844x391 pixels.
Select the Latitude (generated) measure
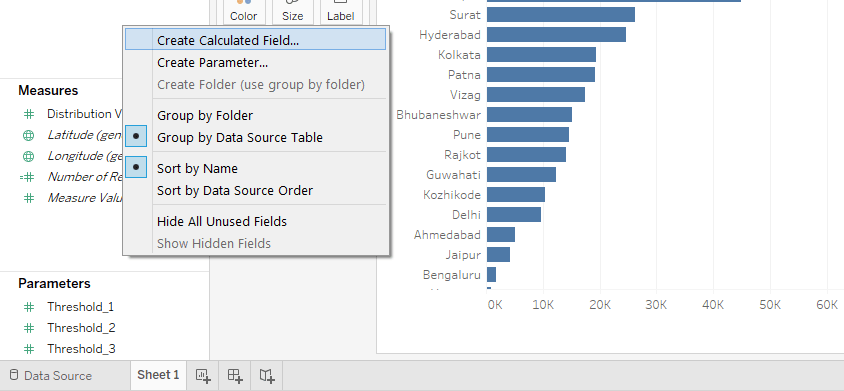click(x=85, y=135)
